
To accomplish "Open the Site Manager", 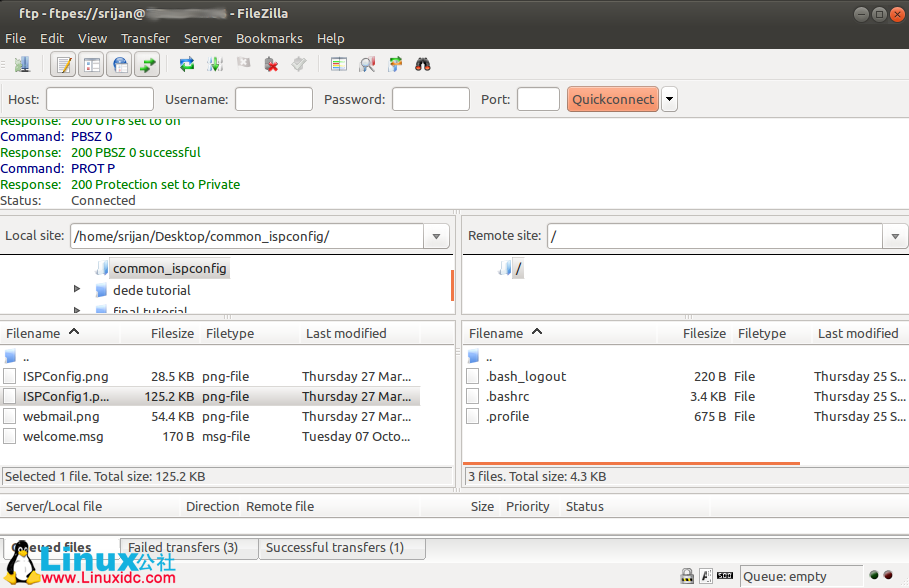I will coord(22,63).
